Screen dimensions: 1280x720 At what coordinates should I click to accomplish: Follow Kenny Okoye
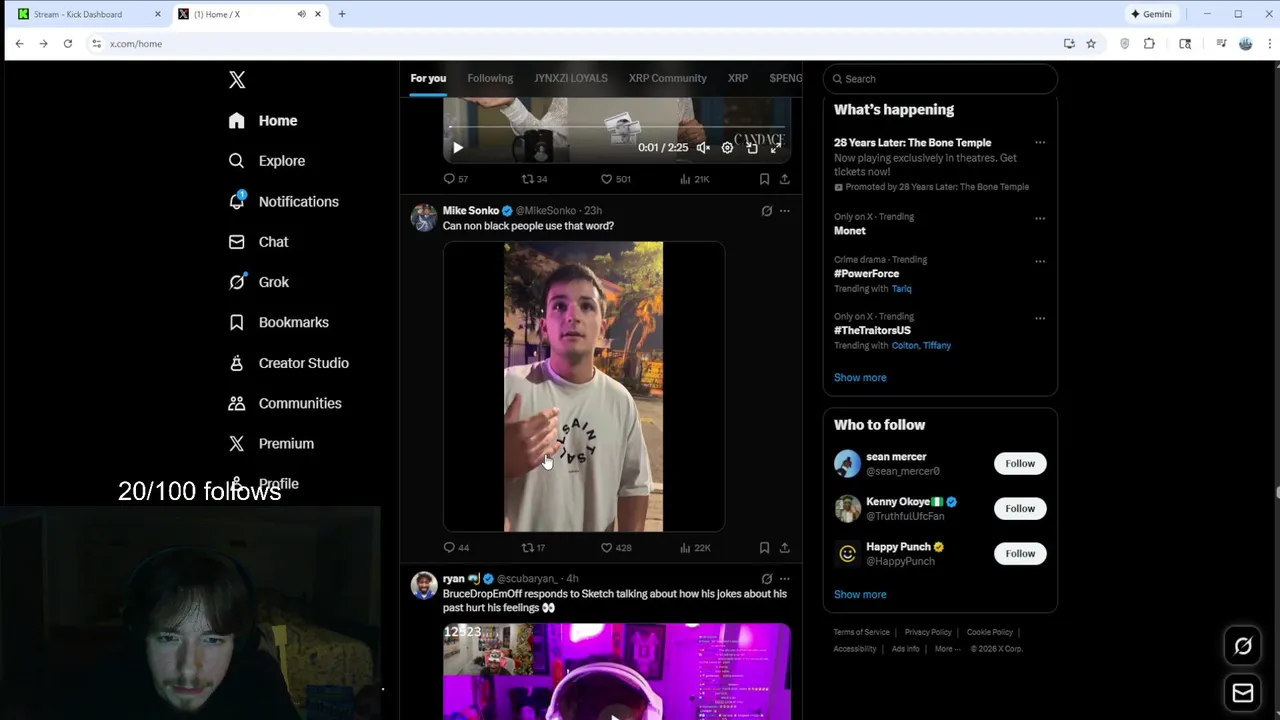pyautogui.click(x=1020, y=508)
